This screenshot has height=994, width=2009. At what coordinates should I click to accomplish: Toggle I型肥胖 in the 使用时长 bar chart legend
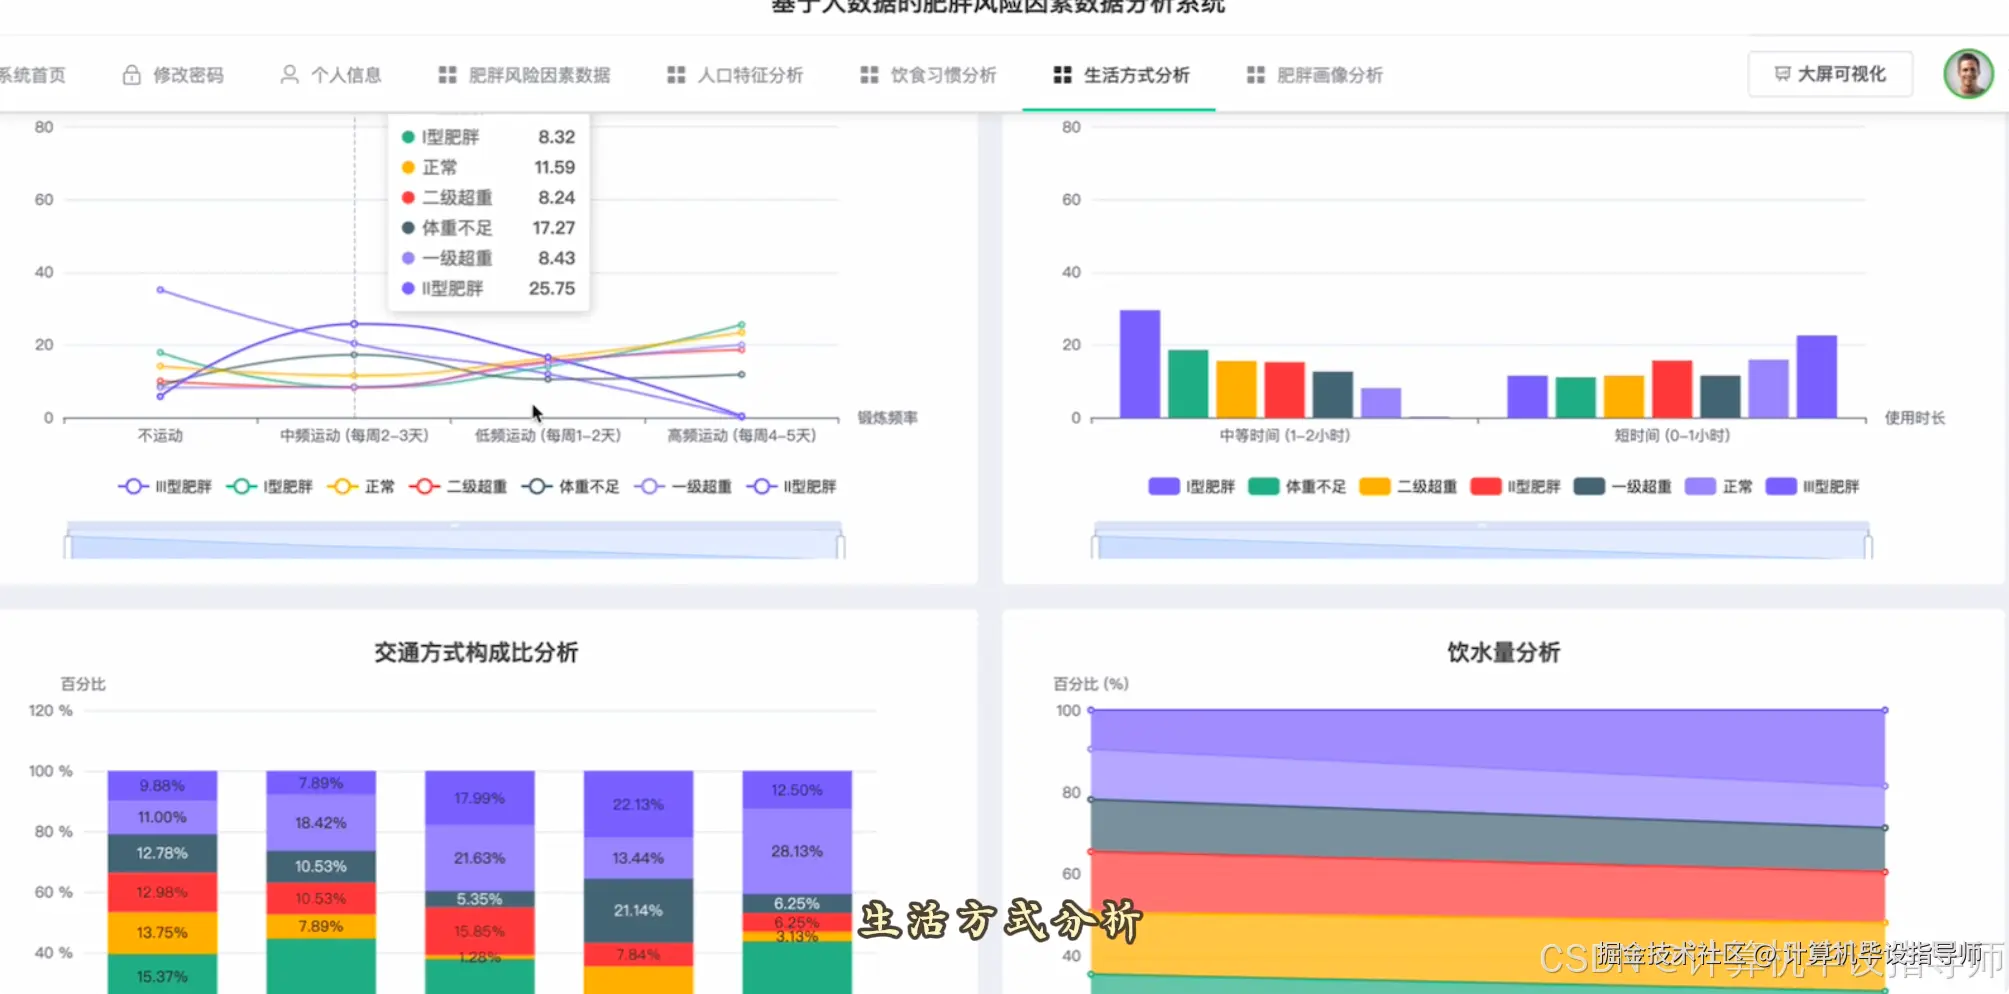pyautogui.click(x=1192, y=487)
